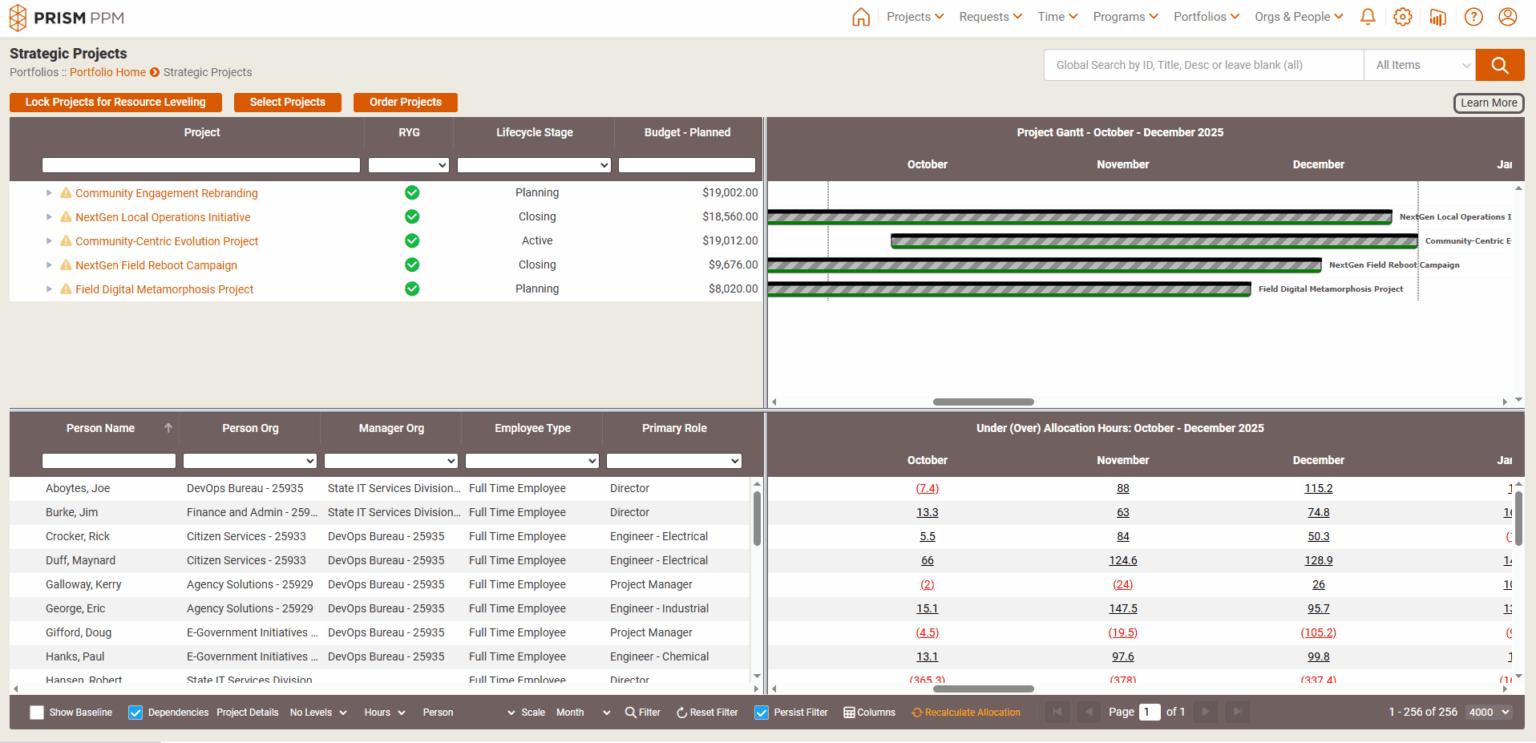Open application settings via the gear icon
This screenshot has width=1536, height=743.
[1402, 17]
